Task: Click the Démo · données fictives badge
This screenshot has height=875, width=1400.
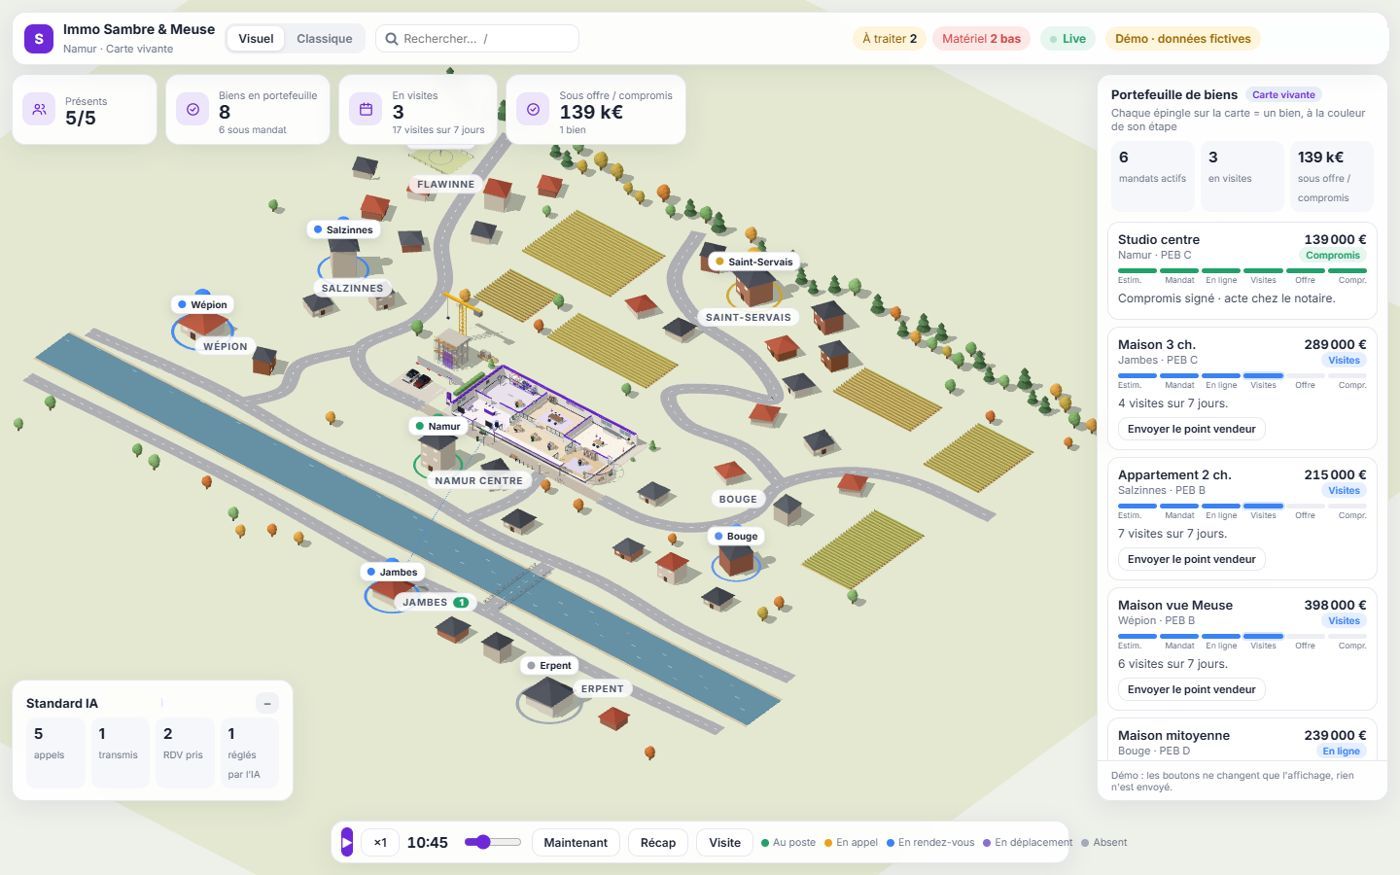Action: (1182, 39)
